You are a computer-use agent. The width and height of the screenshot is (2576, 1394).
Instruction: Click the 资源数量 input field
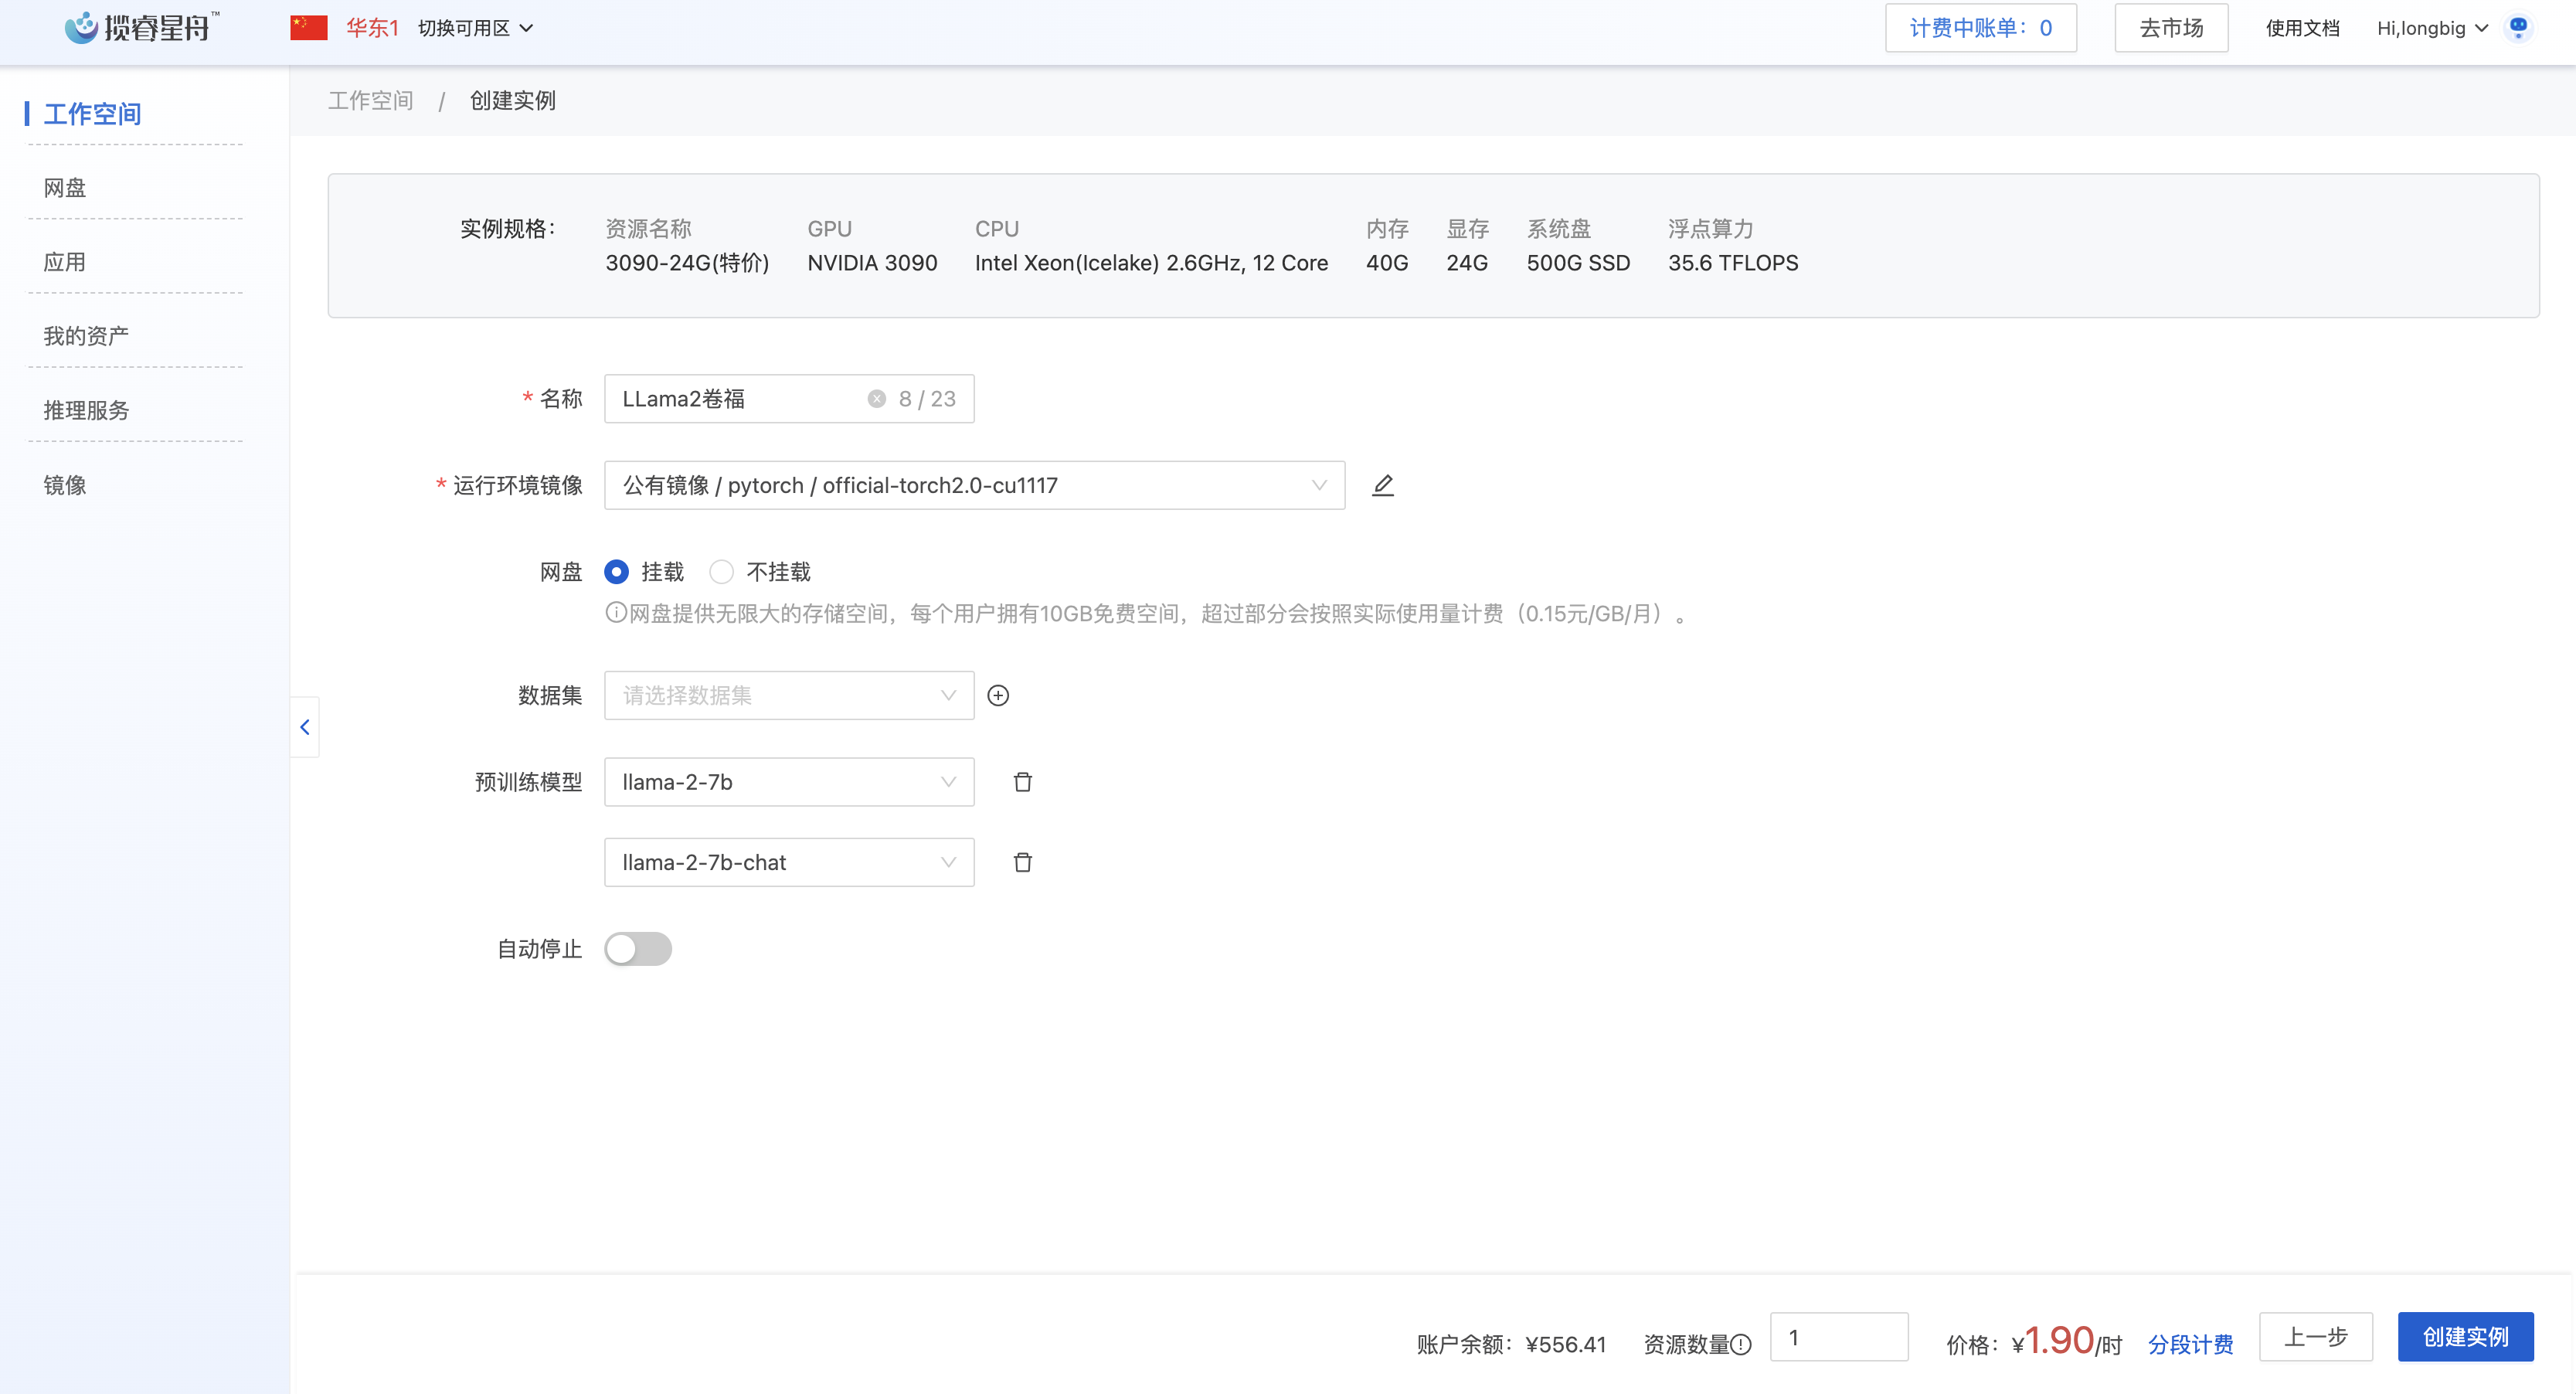pyautogui.click(x=1838, y=1337)
